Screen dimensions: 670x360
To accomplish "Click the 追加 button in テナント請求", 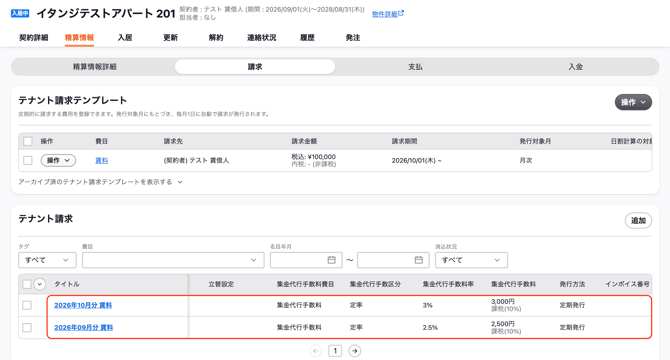I will [x=638, y=220].
